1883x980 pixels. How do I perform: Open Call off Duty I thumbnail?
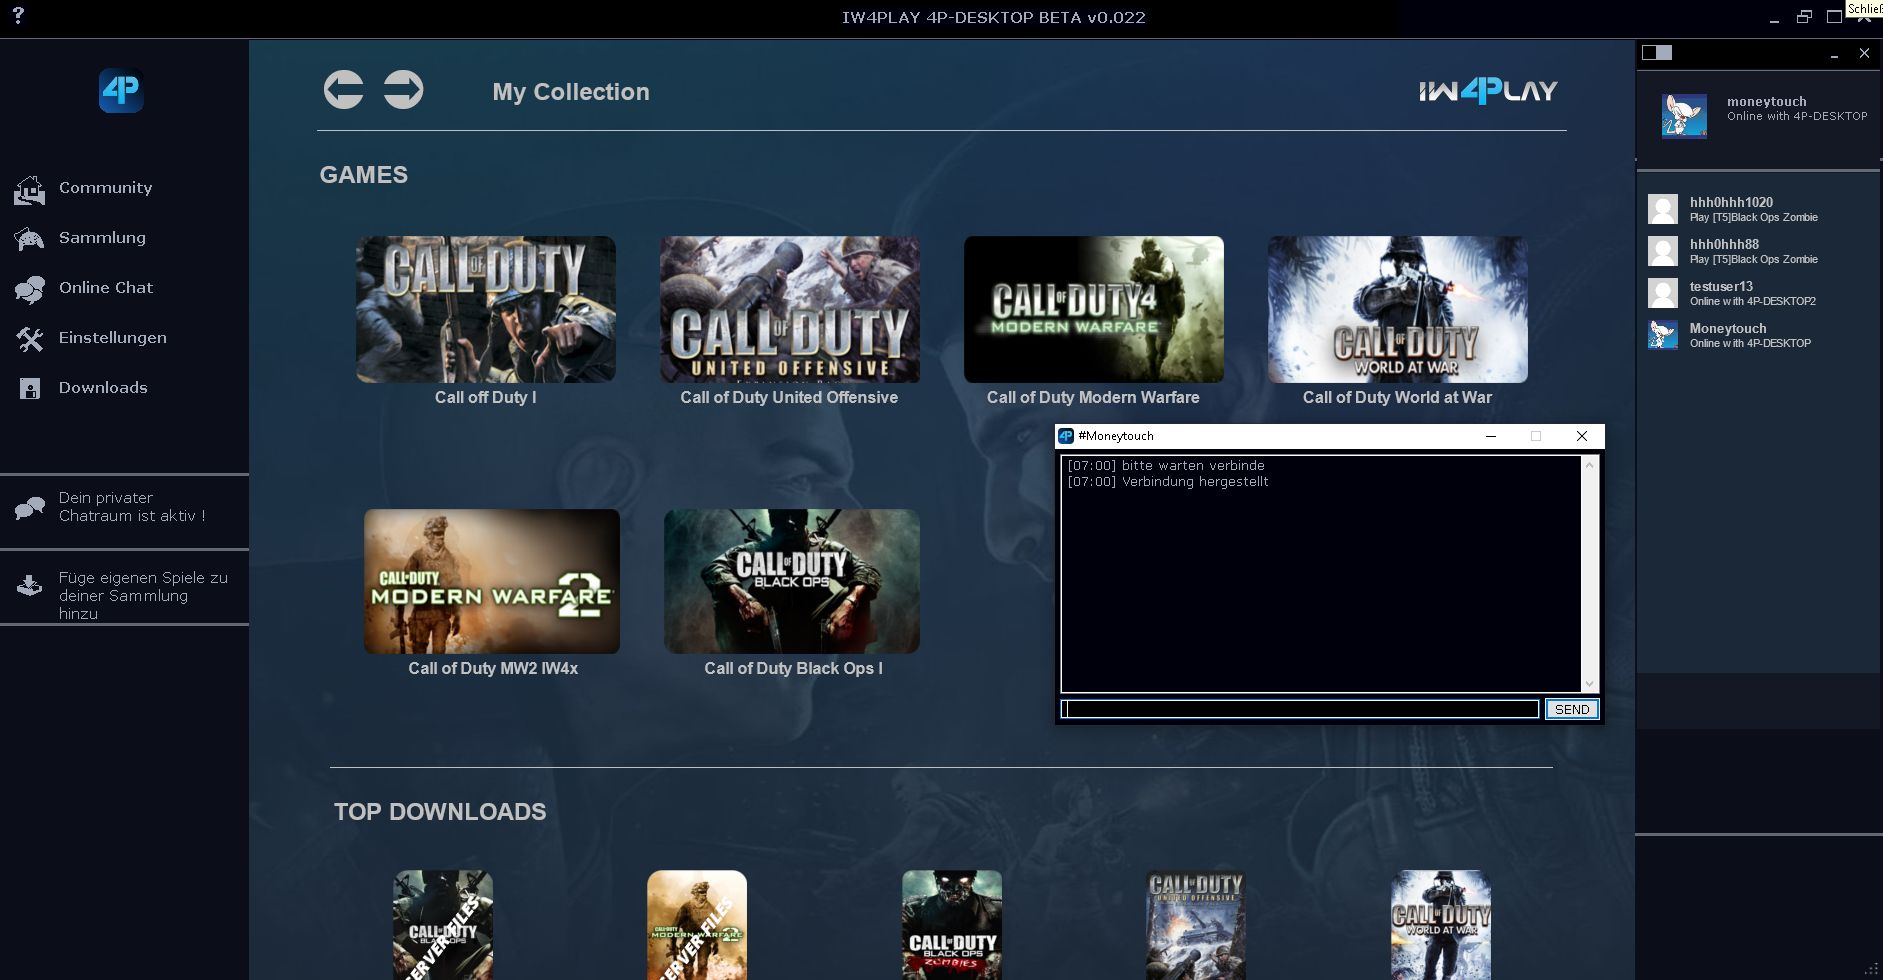(486, 309)
